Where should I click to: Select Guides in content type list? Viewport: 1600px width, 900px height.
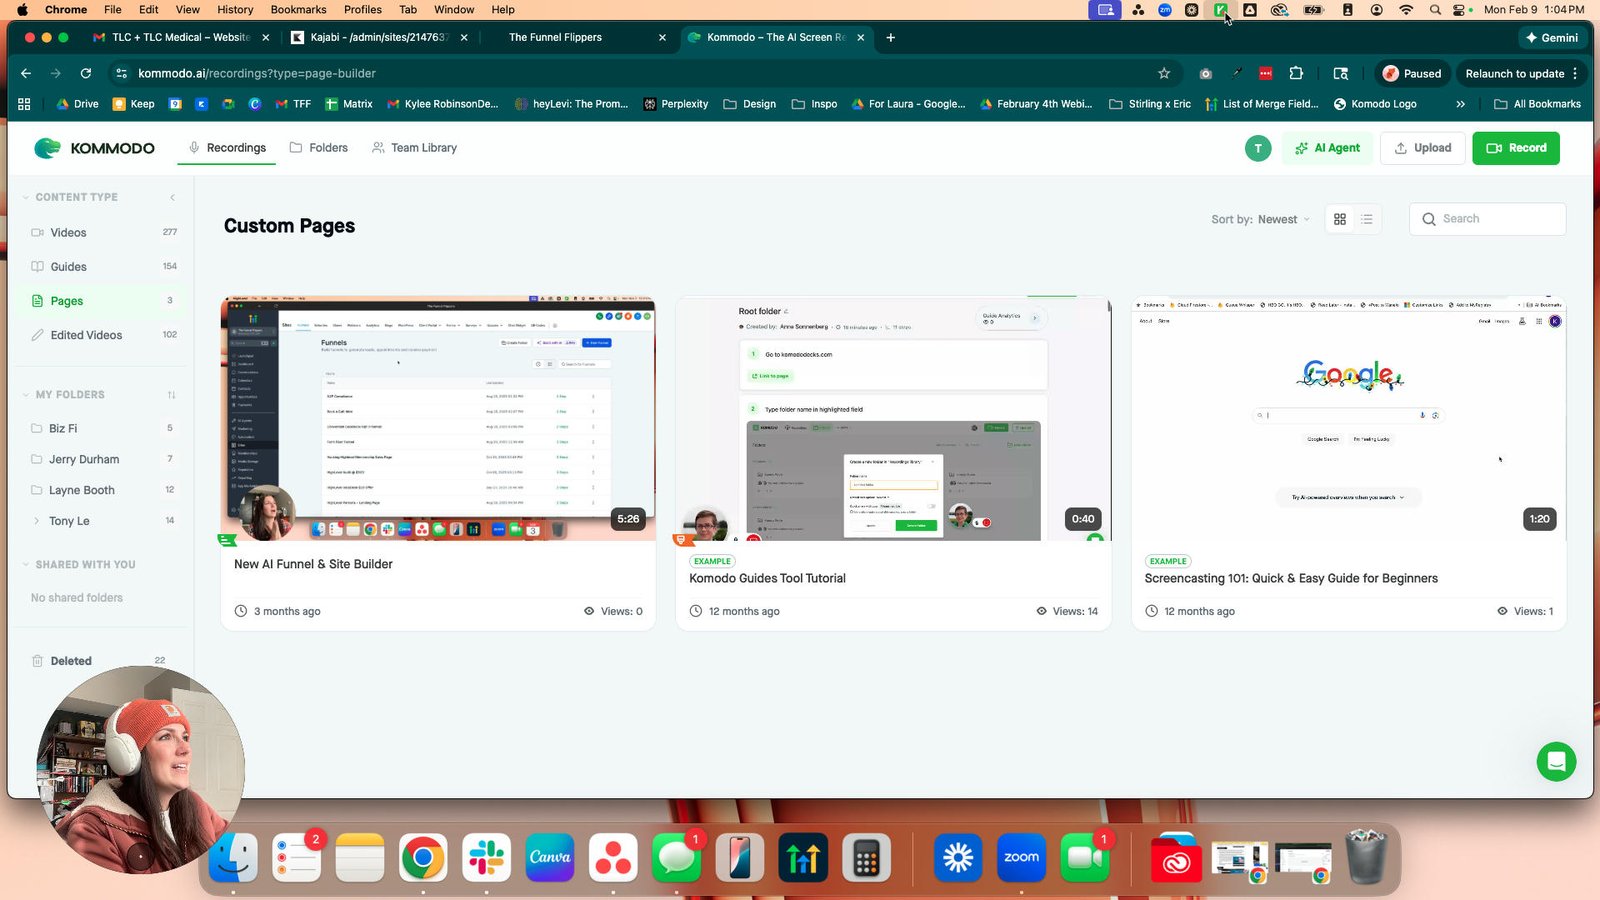104,266
